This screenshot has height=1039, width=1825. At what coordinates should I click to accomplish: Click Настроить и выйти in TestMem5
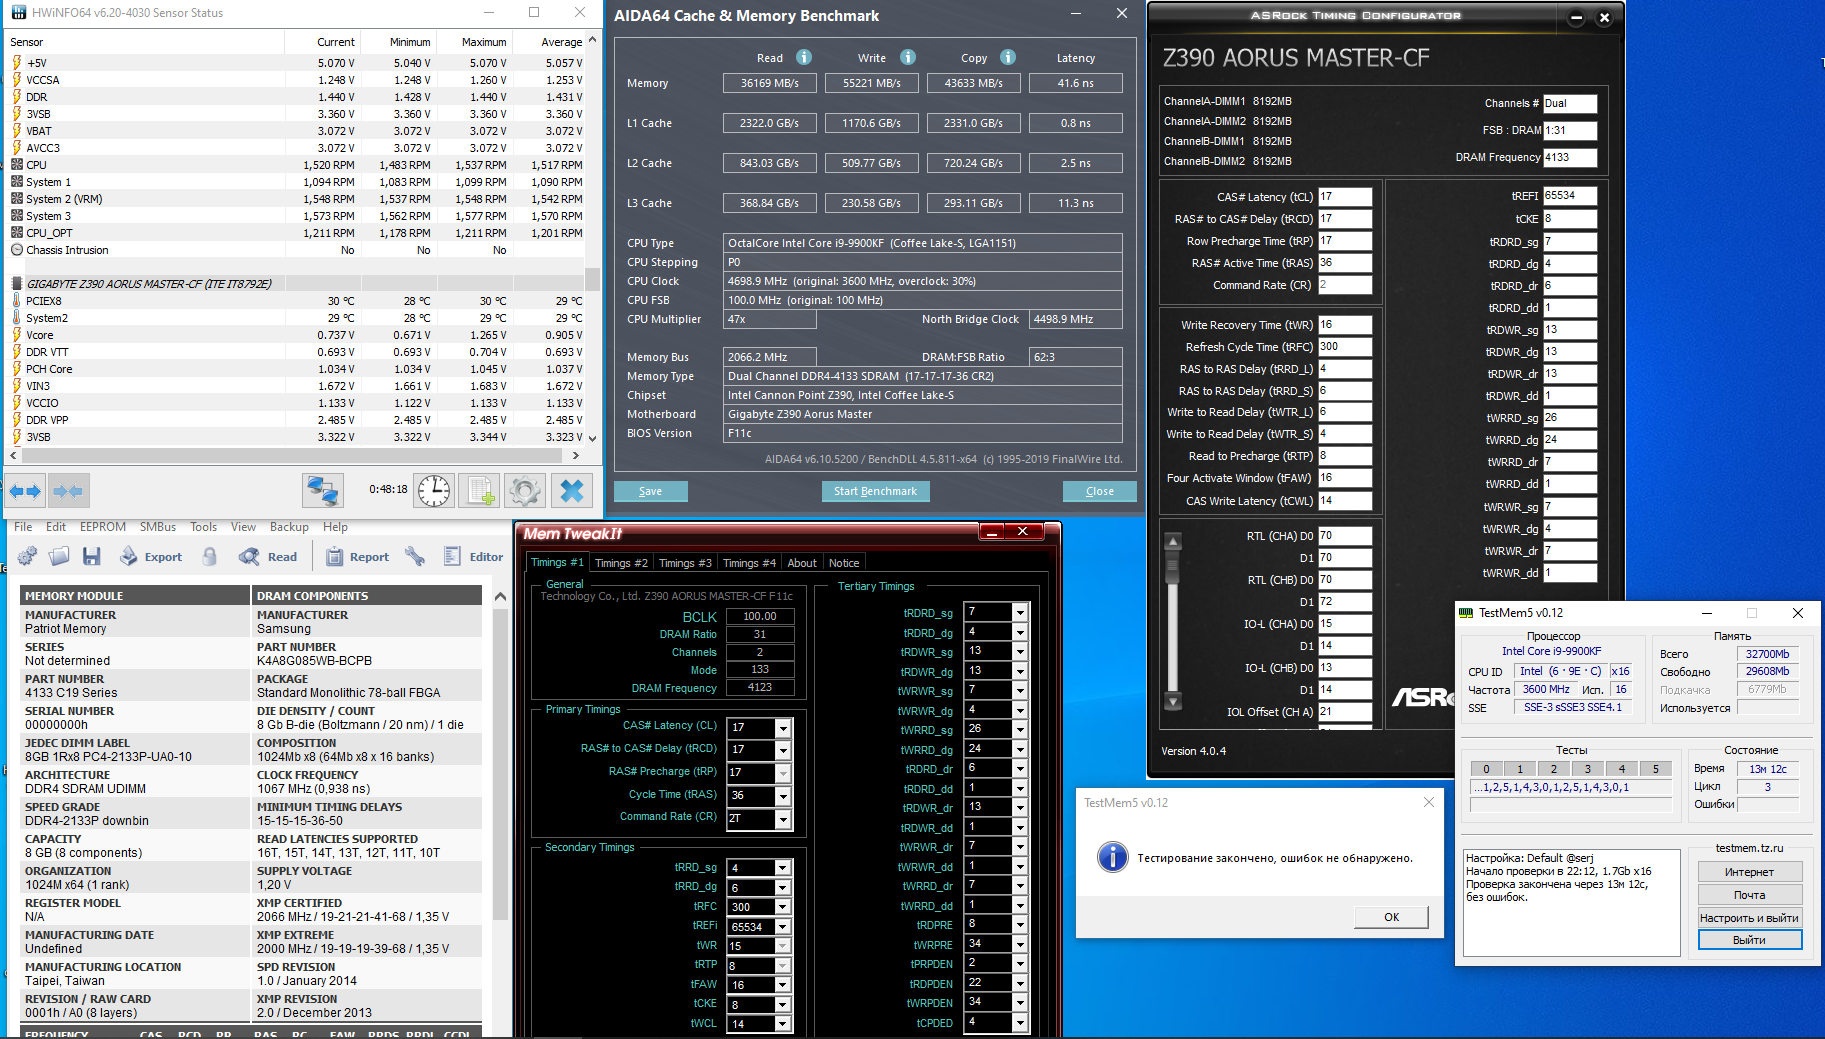tap(1749, 918)
